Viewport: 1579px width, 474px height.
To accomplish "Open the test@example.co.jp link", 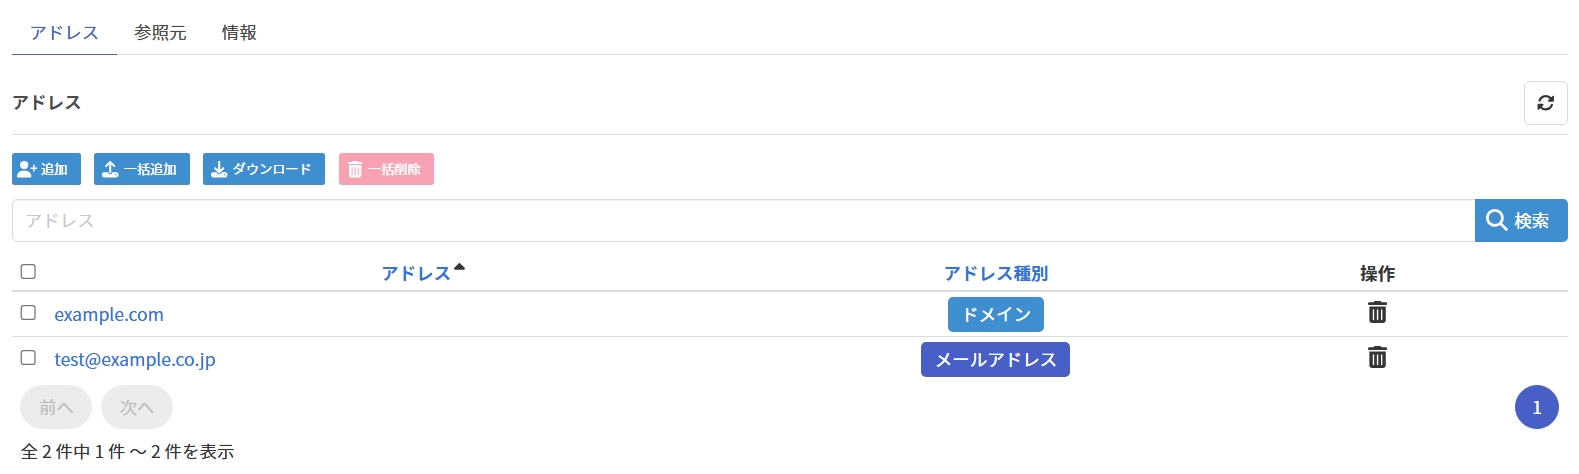I will [135, 360].
